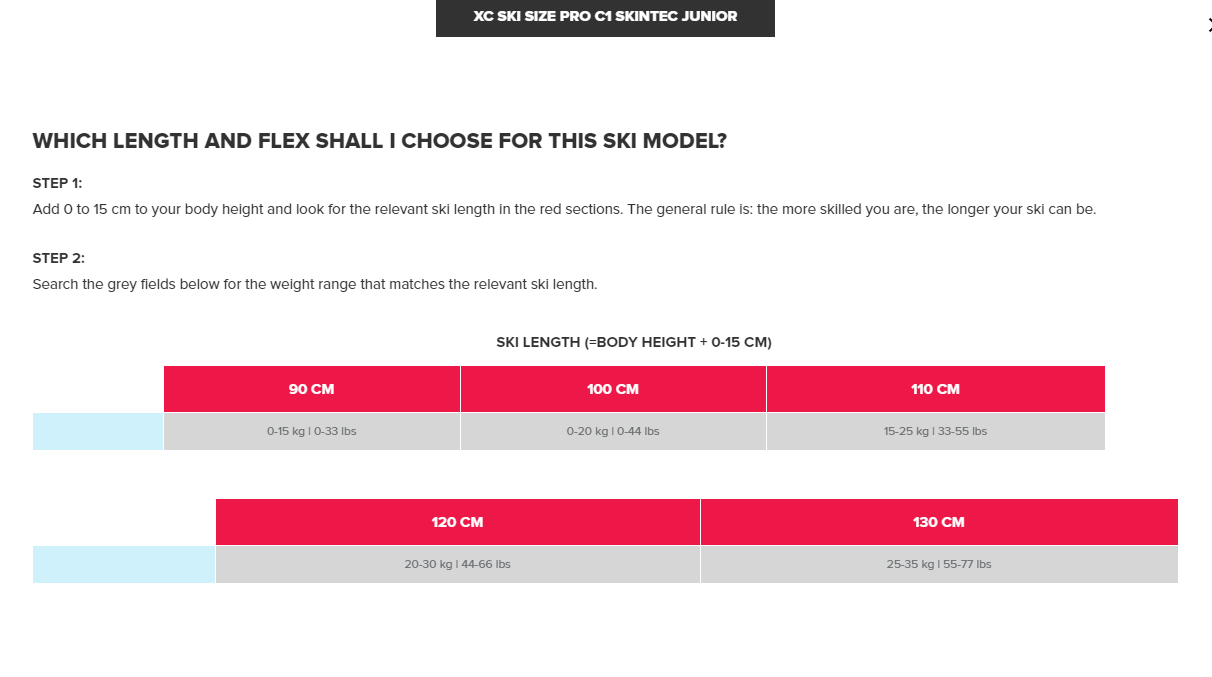Click the light blue cell in second table
The width and height of the screenshot is (1212, 677).
click(x=124, y=565)
